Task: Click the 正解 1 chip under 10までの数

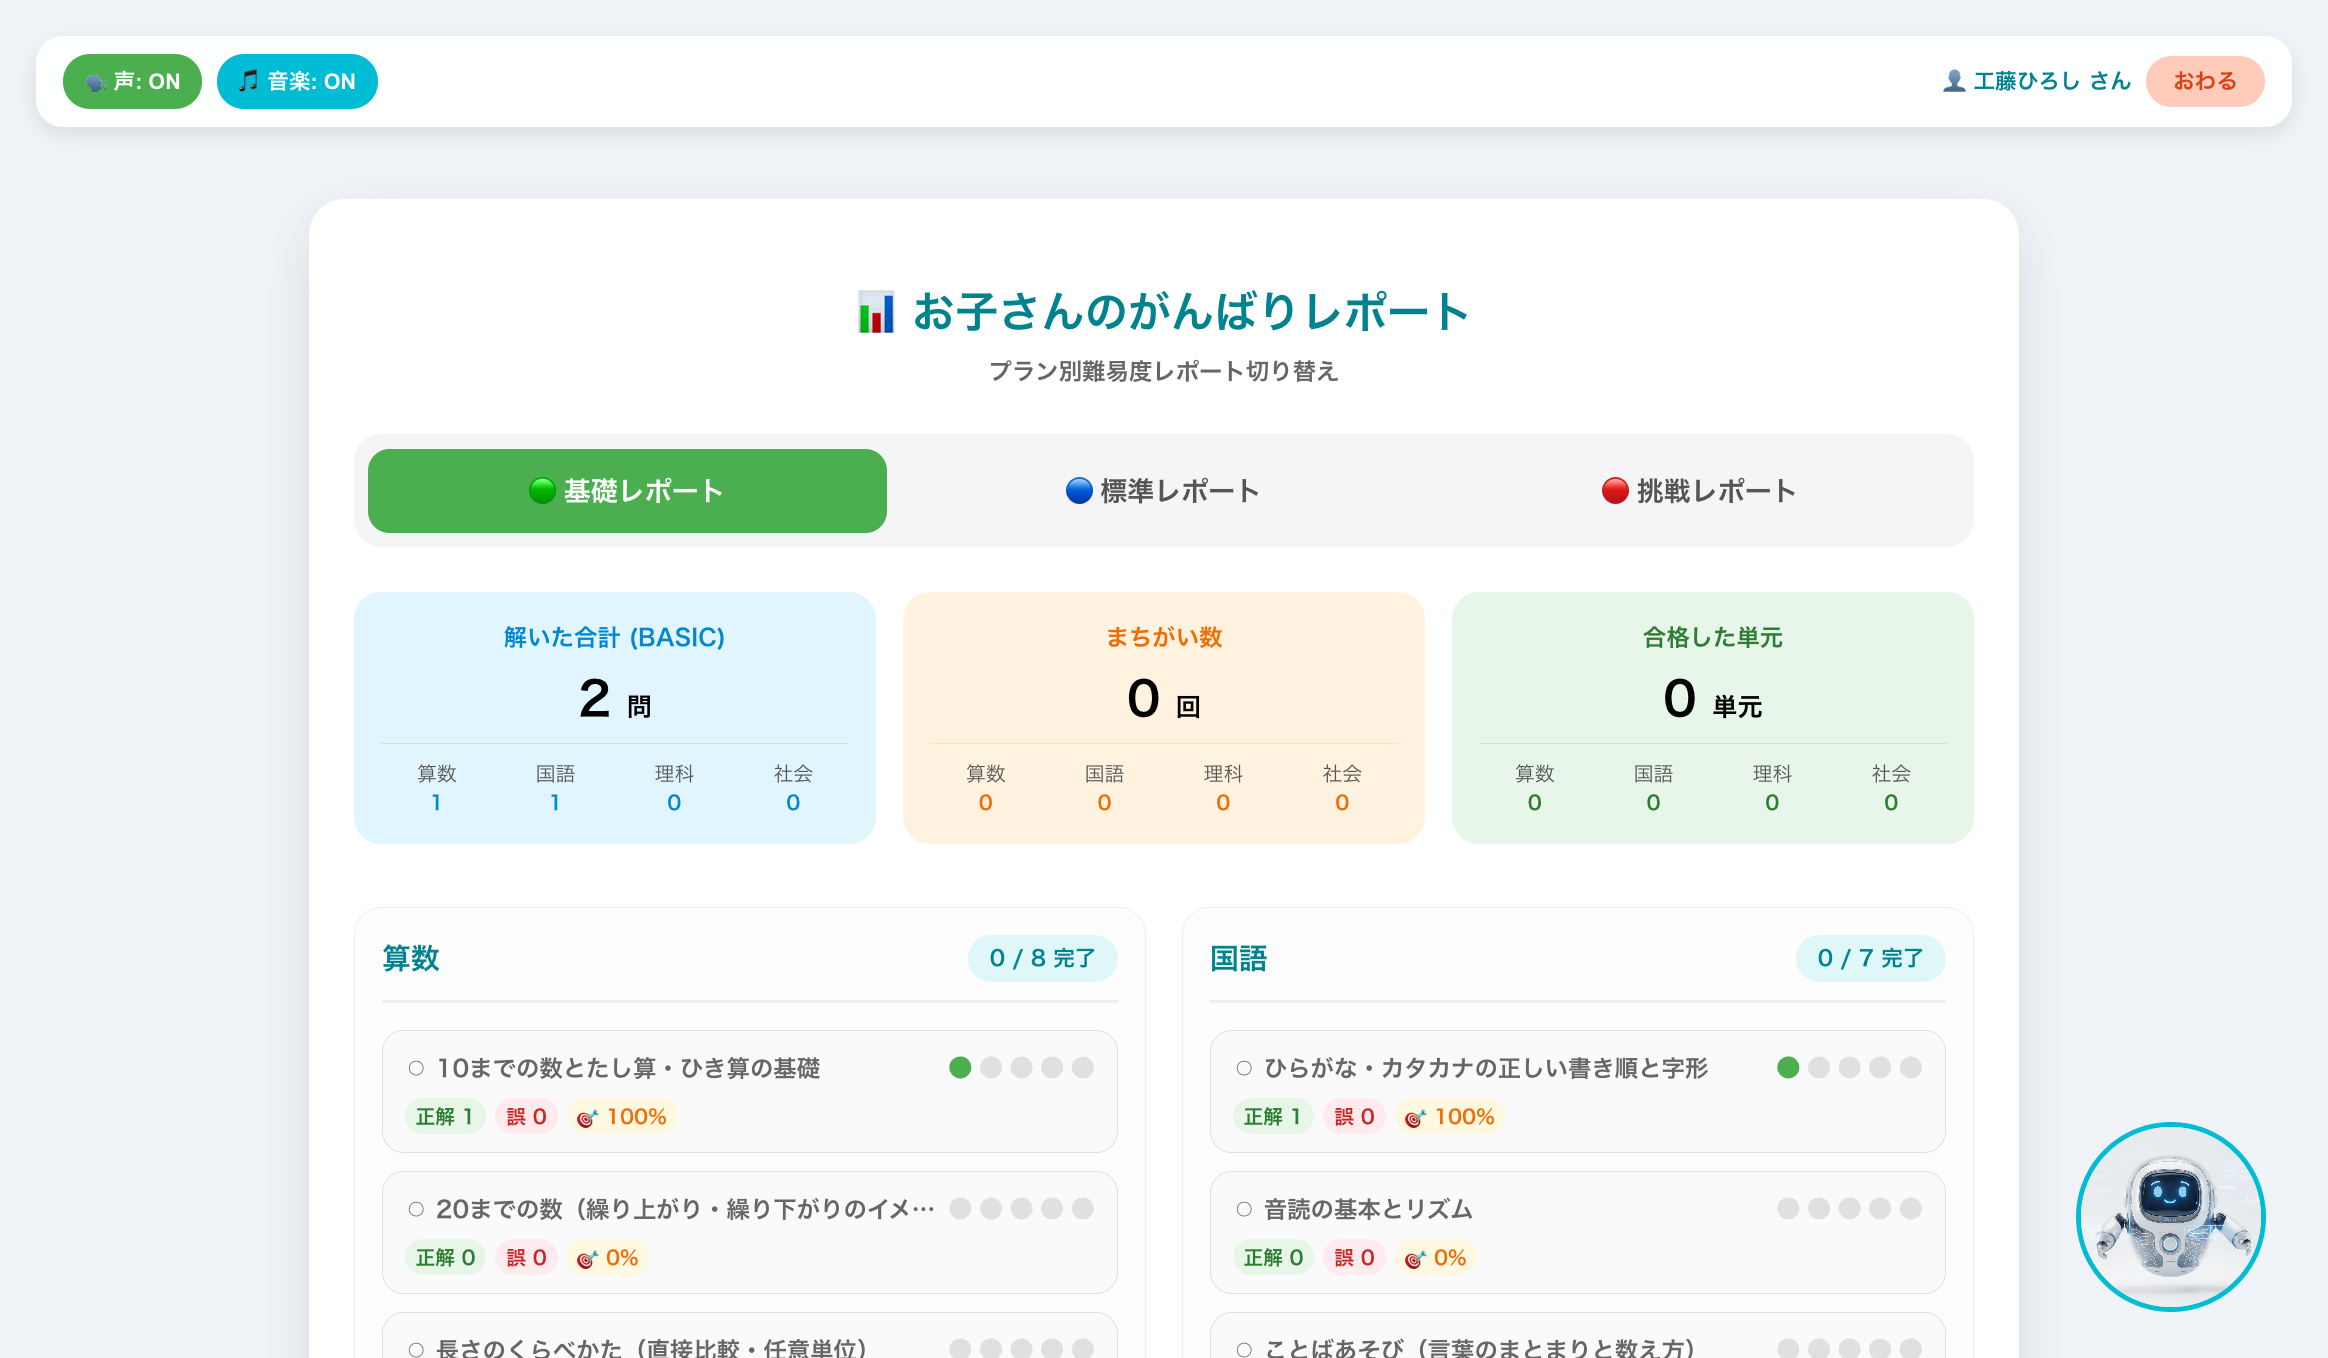Action: [445, 1116]
